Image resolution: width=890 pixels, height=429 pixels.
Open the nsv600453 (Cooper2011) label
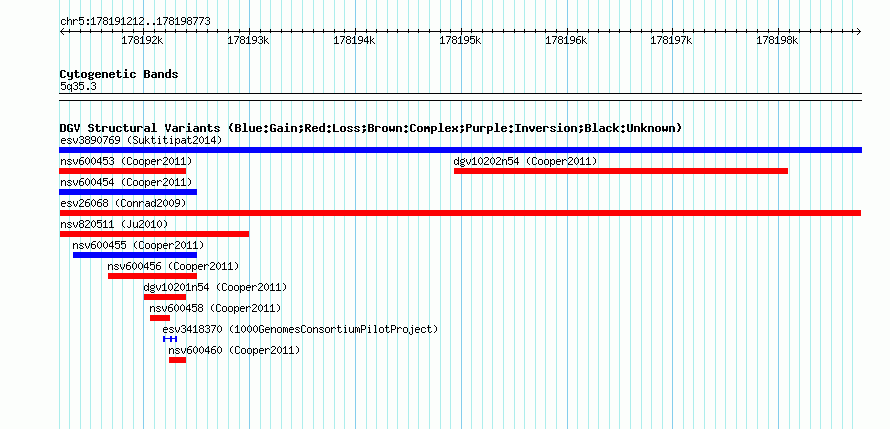pyautogui.click(x=126, y=161)
